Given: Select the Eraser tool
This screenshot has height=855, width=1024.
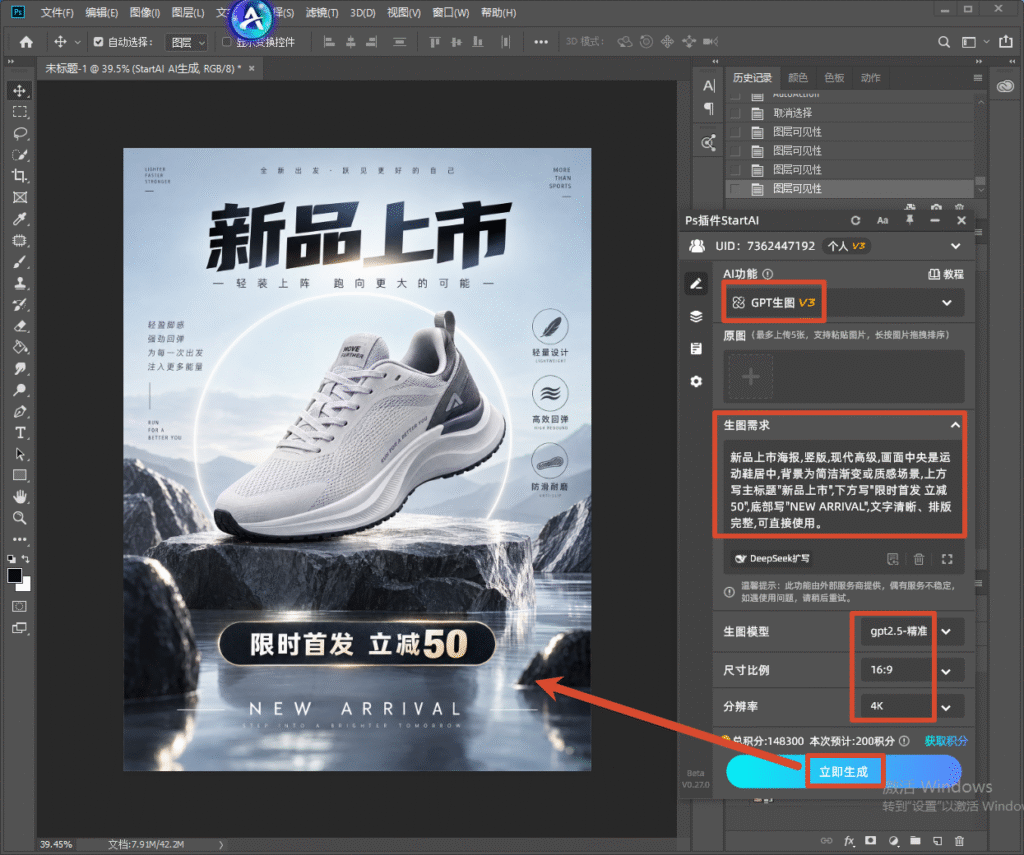Looking at the screenshot, I should 20,326.
